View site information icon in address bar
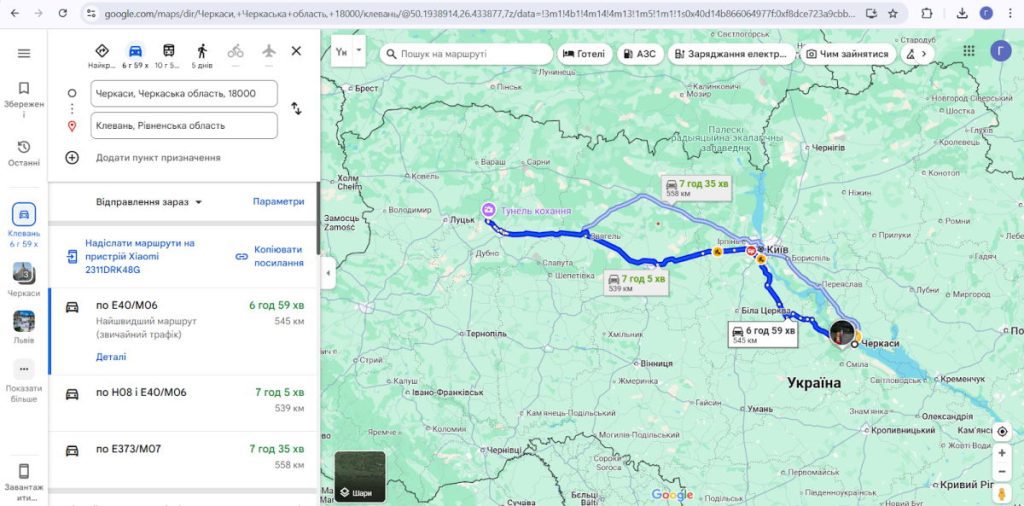Viewport: 1024px width, 506px height. pyautogui.click(x=91, y=13)
